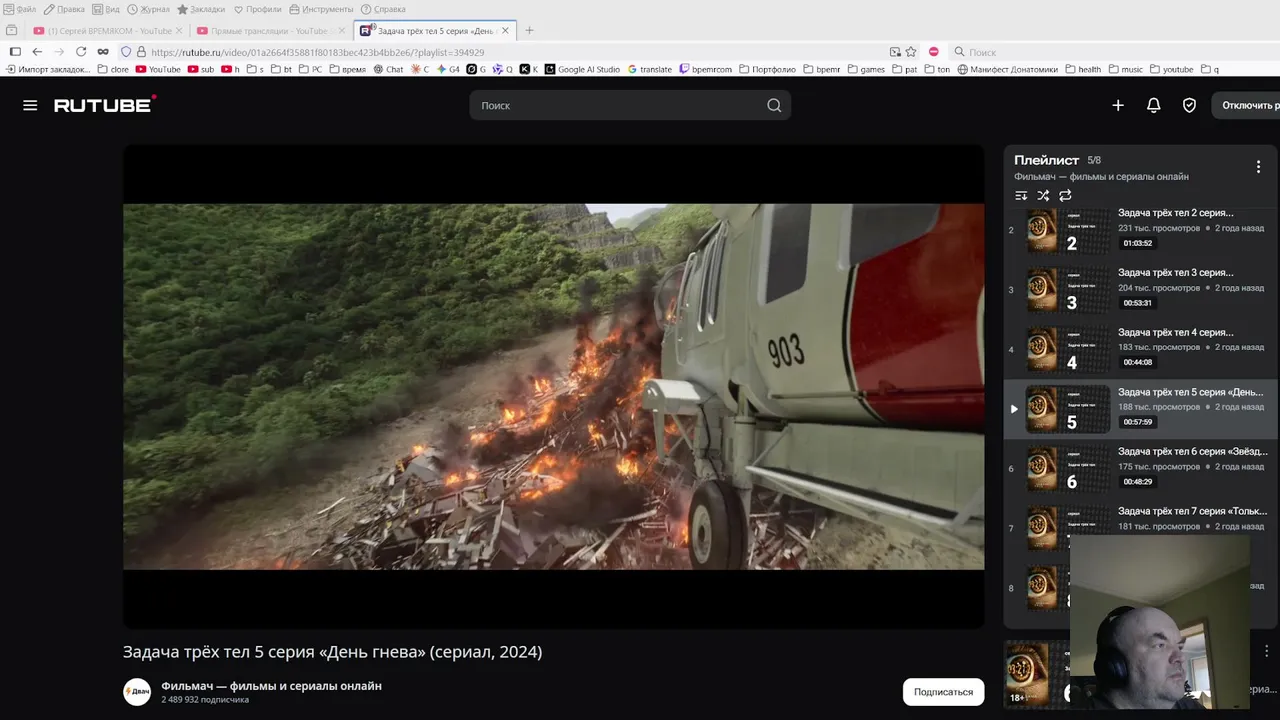Click the playlist sort order icon
The width and height of the screenshot is (1280, 720).
click(1021, 196)
